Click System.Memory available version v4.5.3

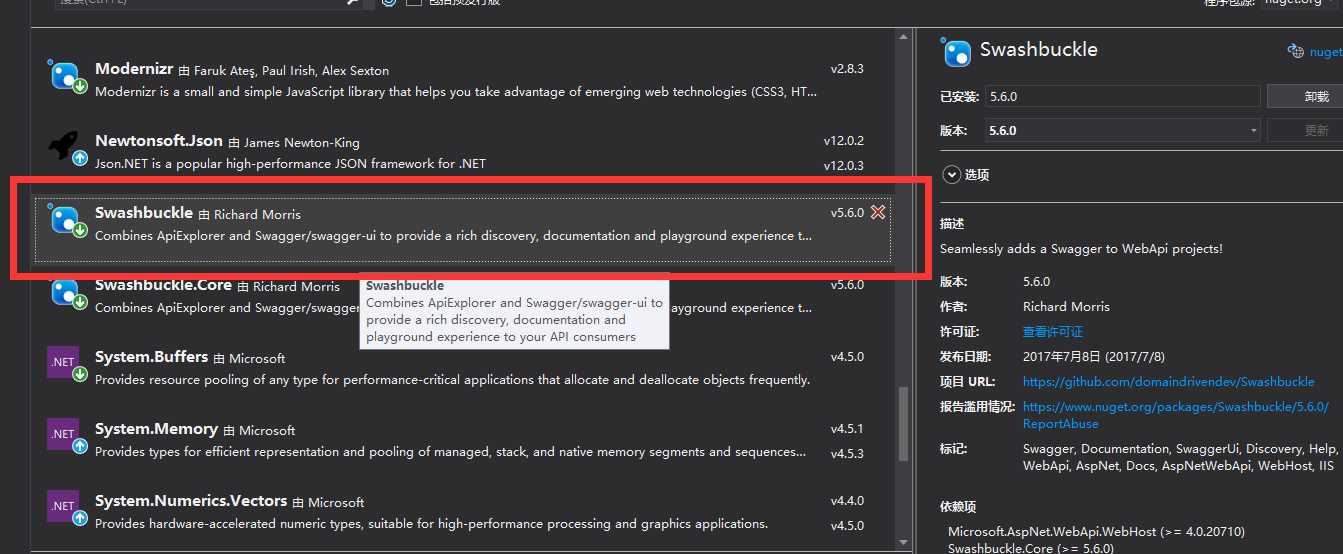[847, 453]
